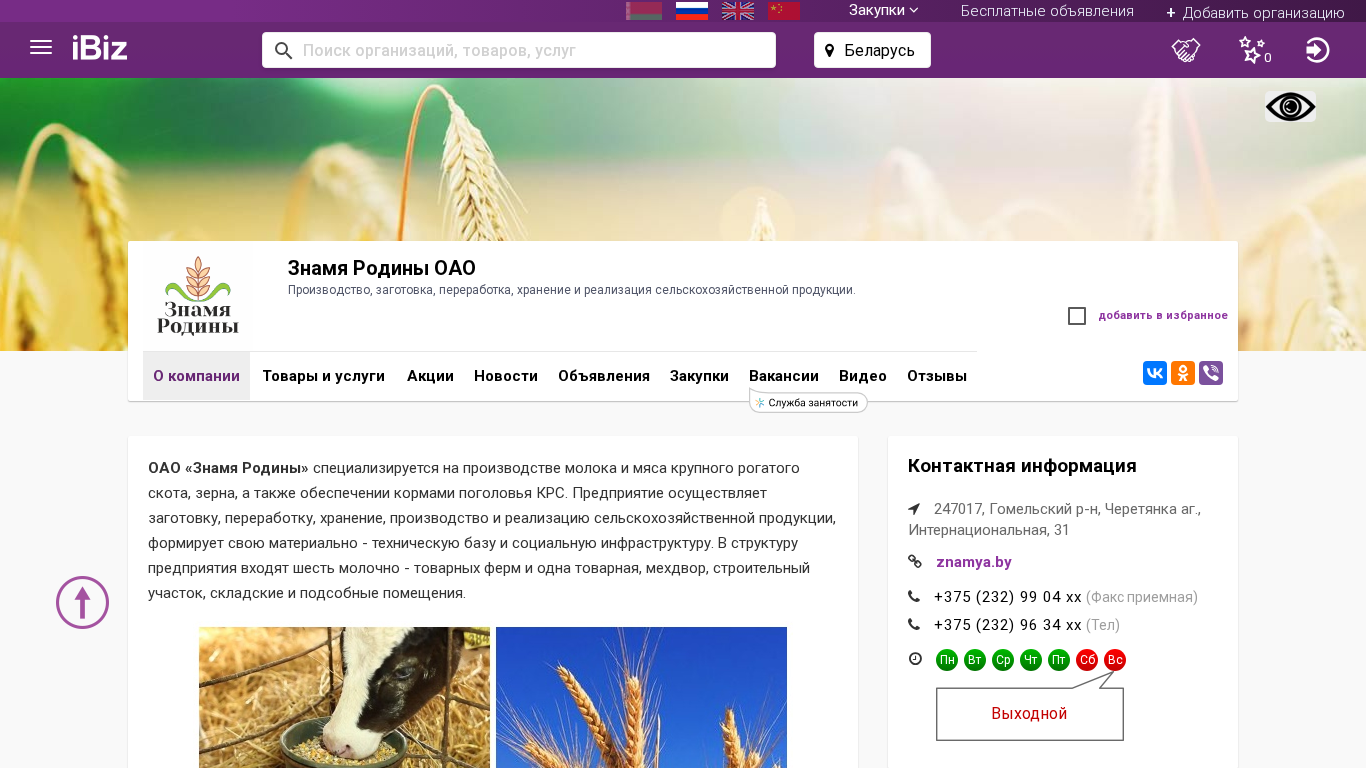Select Wednesday (Ср) schedule circle

pyautogui.click(x=1003, y=660)
